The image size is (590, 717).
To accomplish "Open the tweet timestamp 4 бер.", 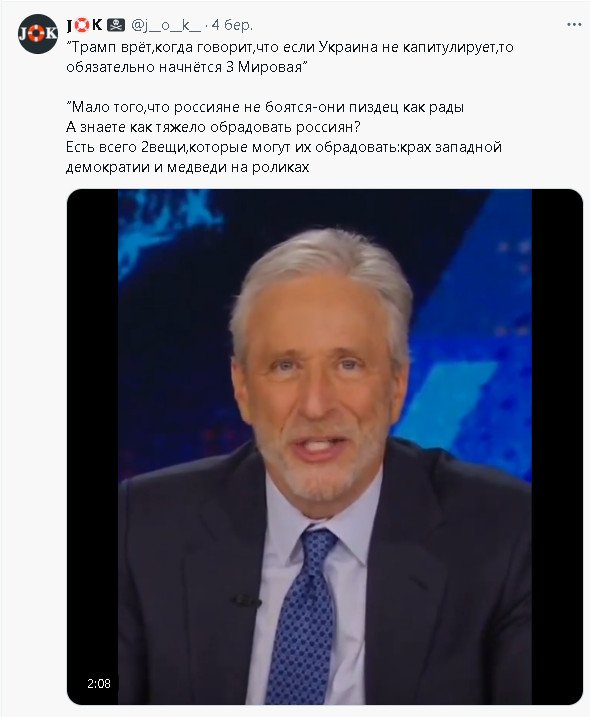I will [232, 25].
